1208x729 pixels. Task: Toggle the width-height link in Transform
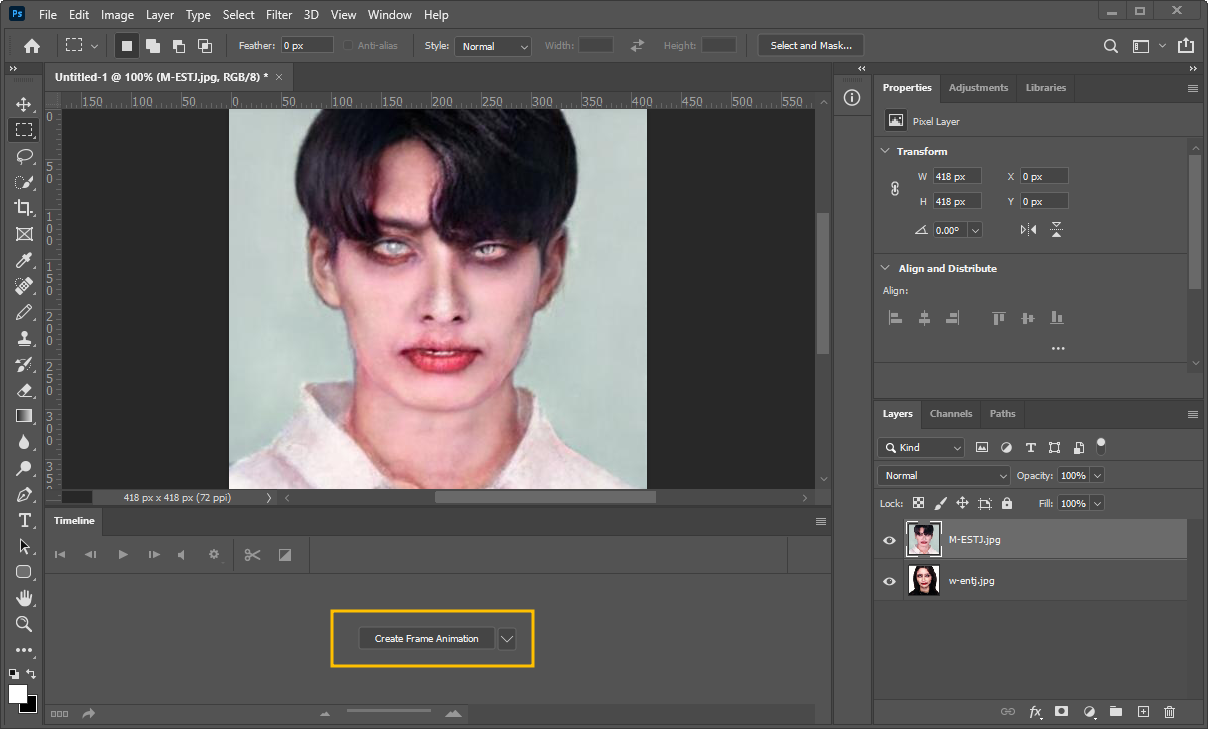895,189
